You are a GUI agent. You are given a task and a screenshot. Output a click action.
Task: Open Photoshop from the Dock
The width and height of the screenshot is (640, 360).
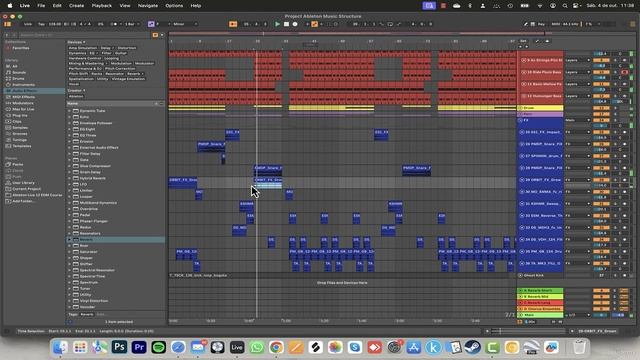click(x=119, y=347)
